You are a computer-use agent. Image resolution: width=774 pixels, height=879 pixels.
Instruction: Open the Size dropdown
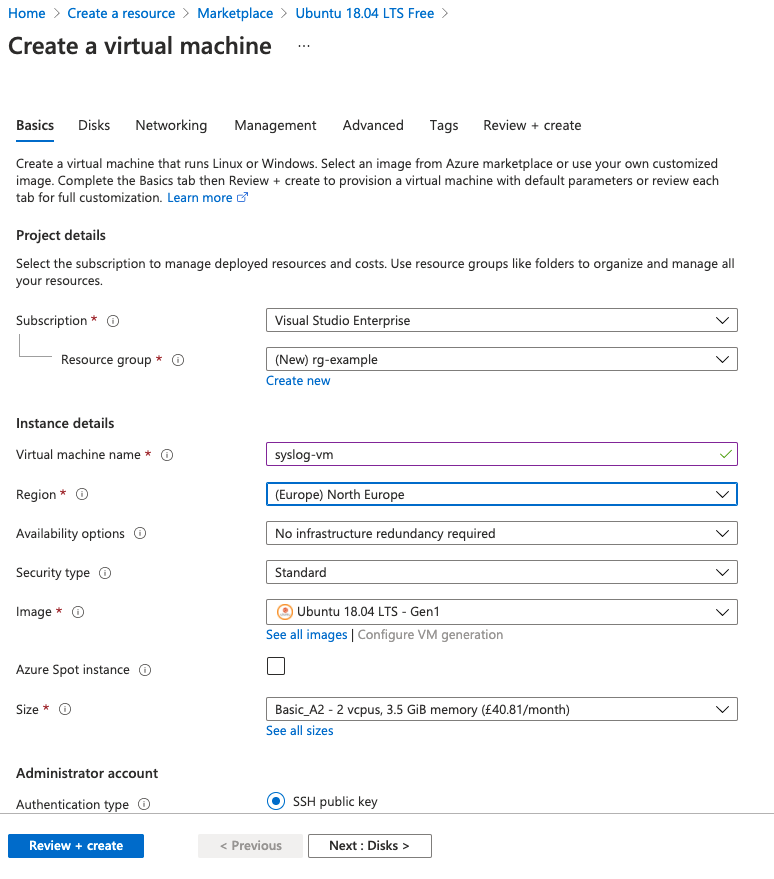(501, 710)
